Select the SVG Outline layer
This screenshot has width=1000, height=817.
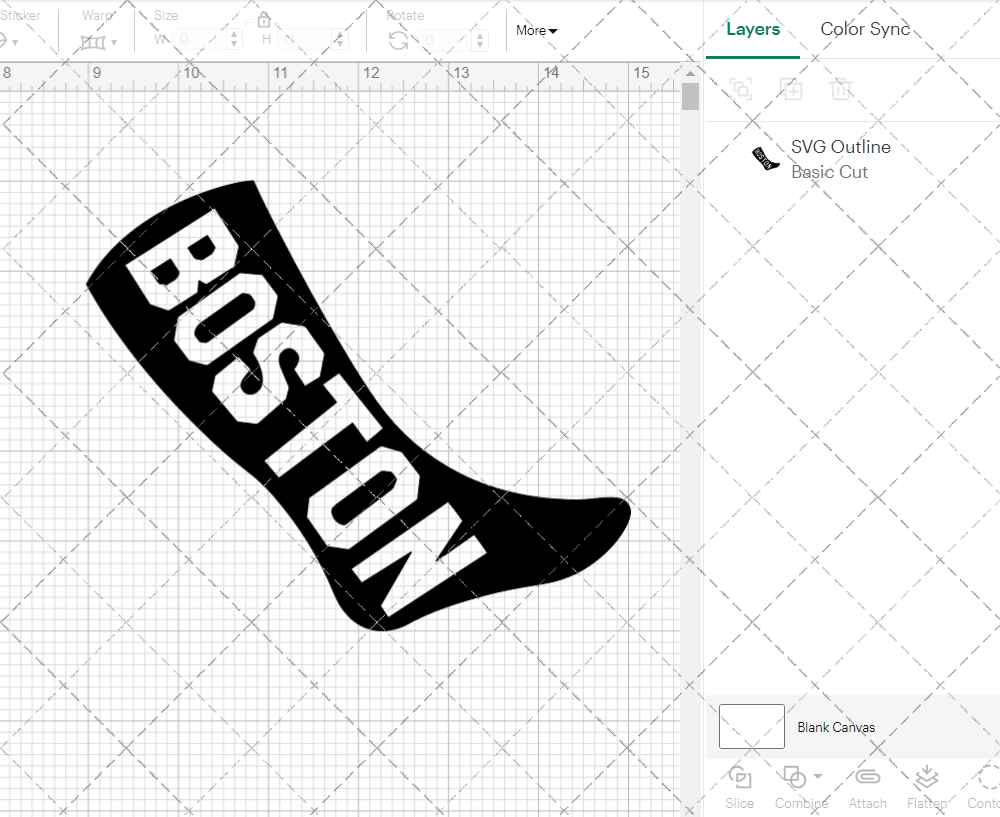[840, 159]
